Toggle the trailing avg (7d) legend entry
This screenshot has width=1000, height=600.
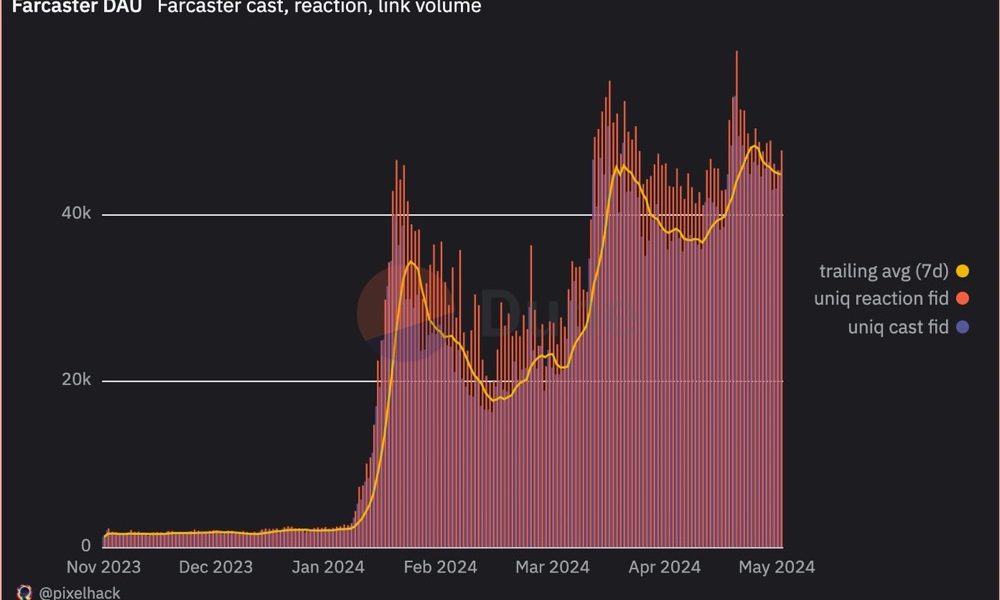[x=894, y=272]
